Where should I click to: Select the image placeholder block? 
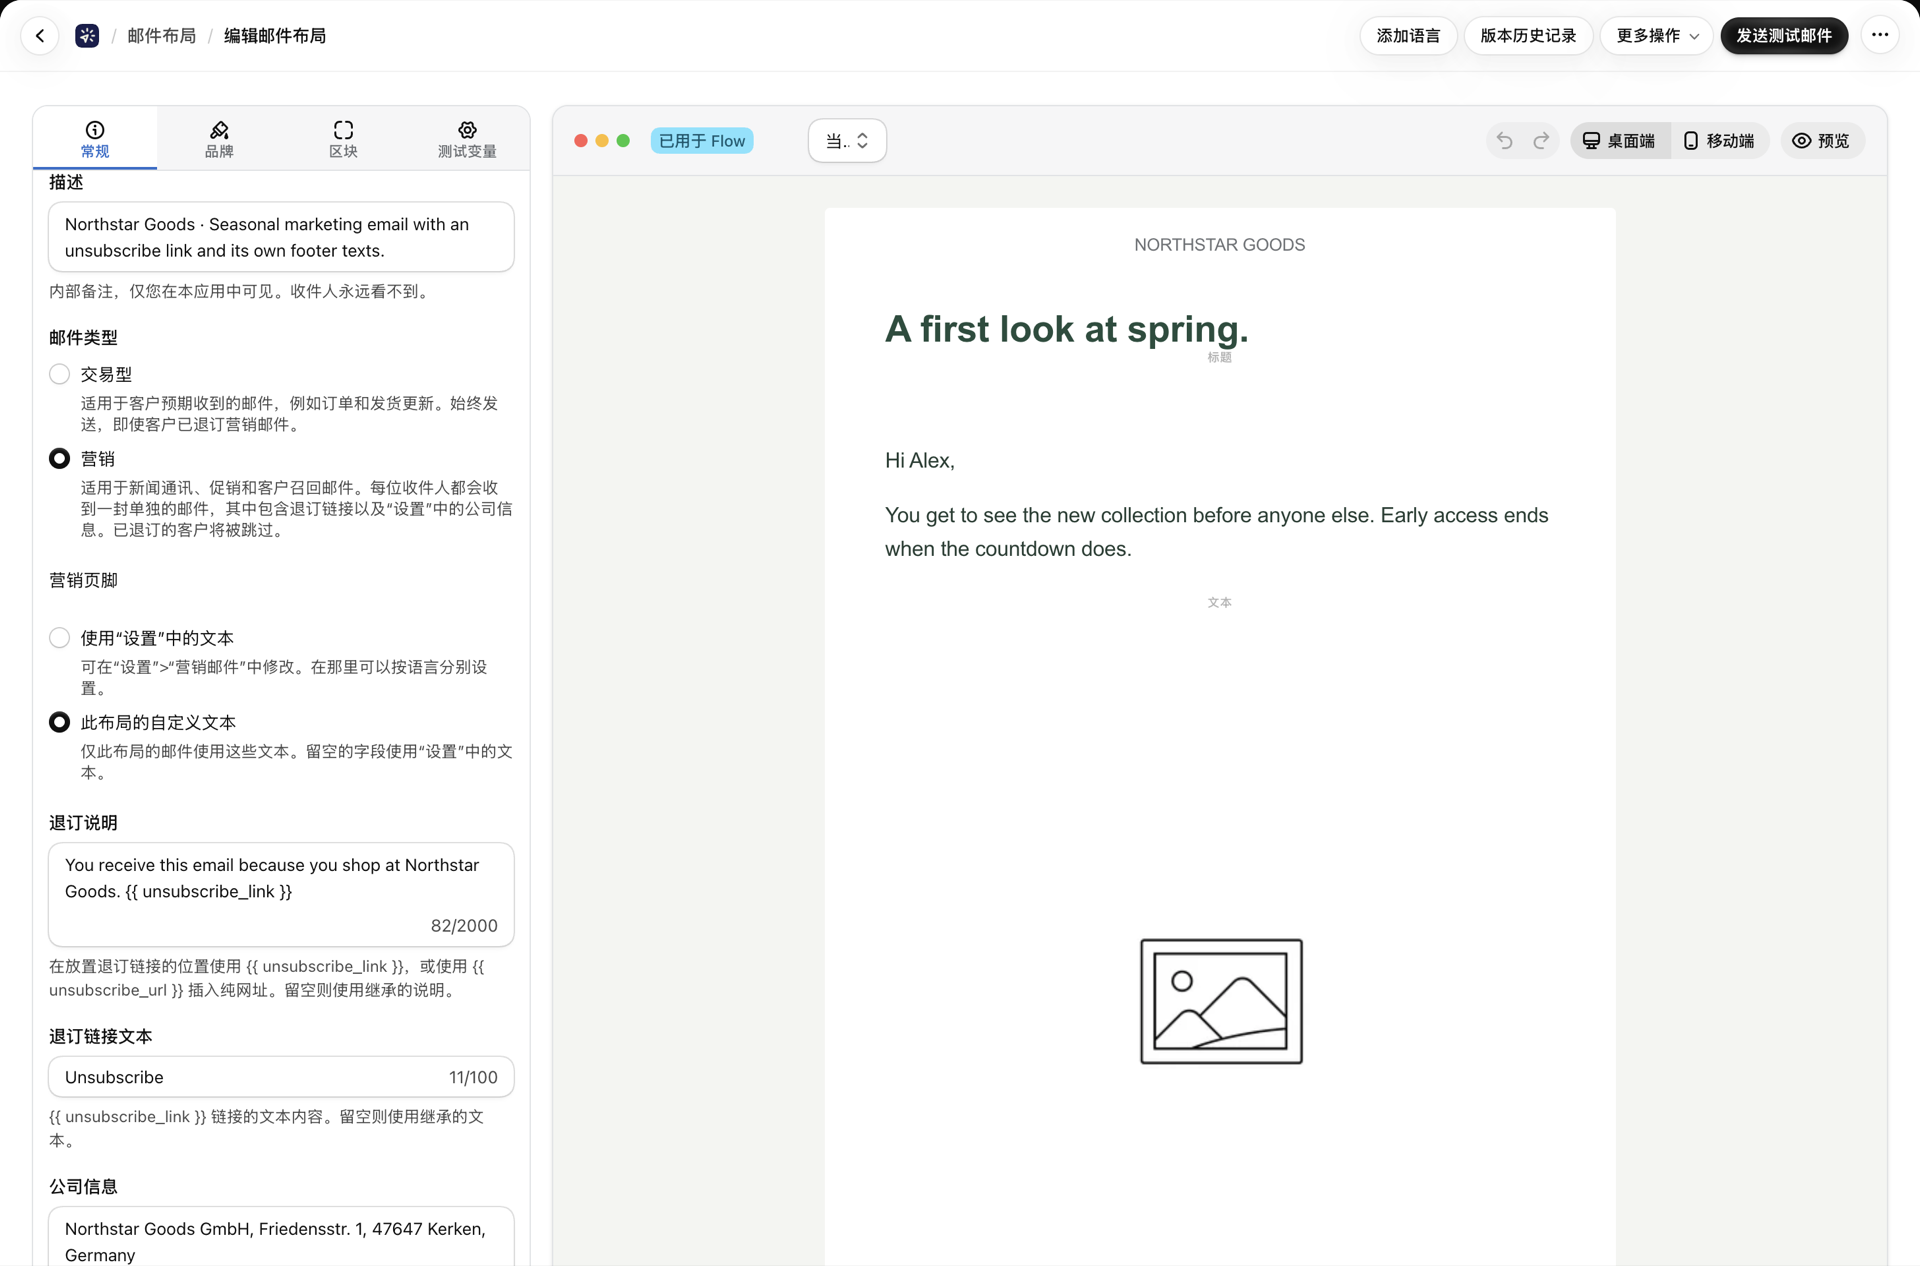(1221, 1001)
